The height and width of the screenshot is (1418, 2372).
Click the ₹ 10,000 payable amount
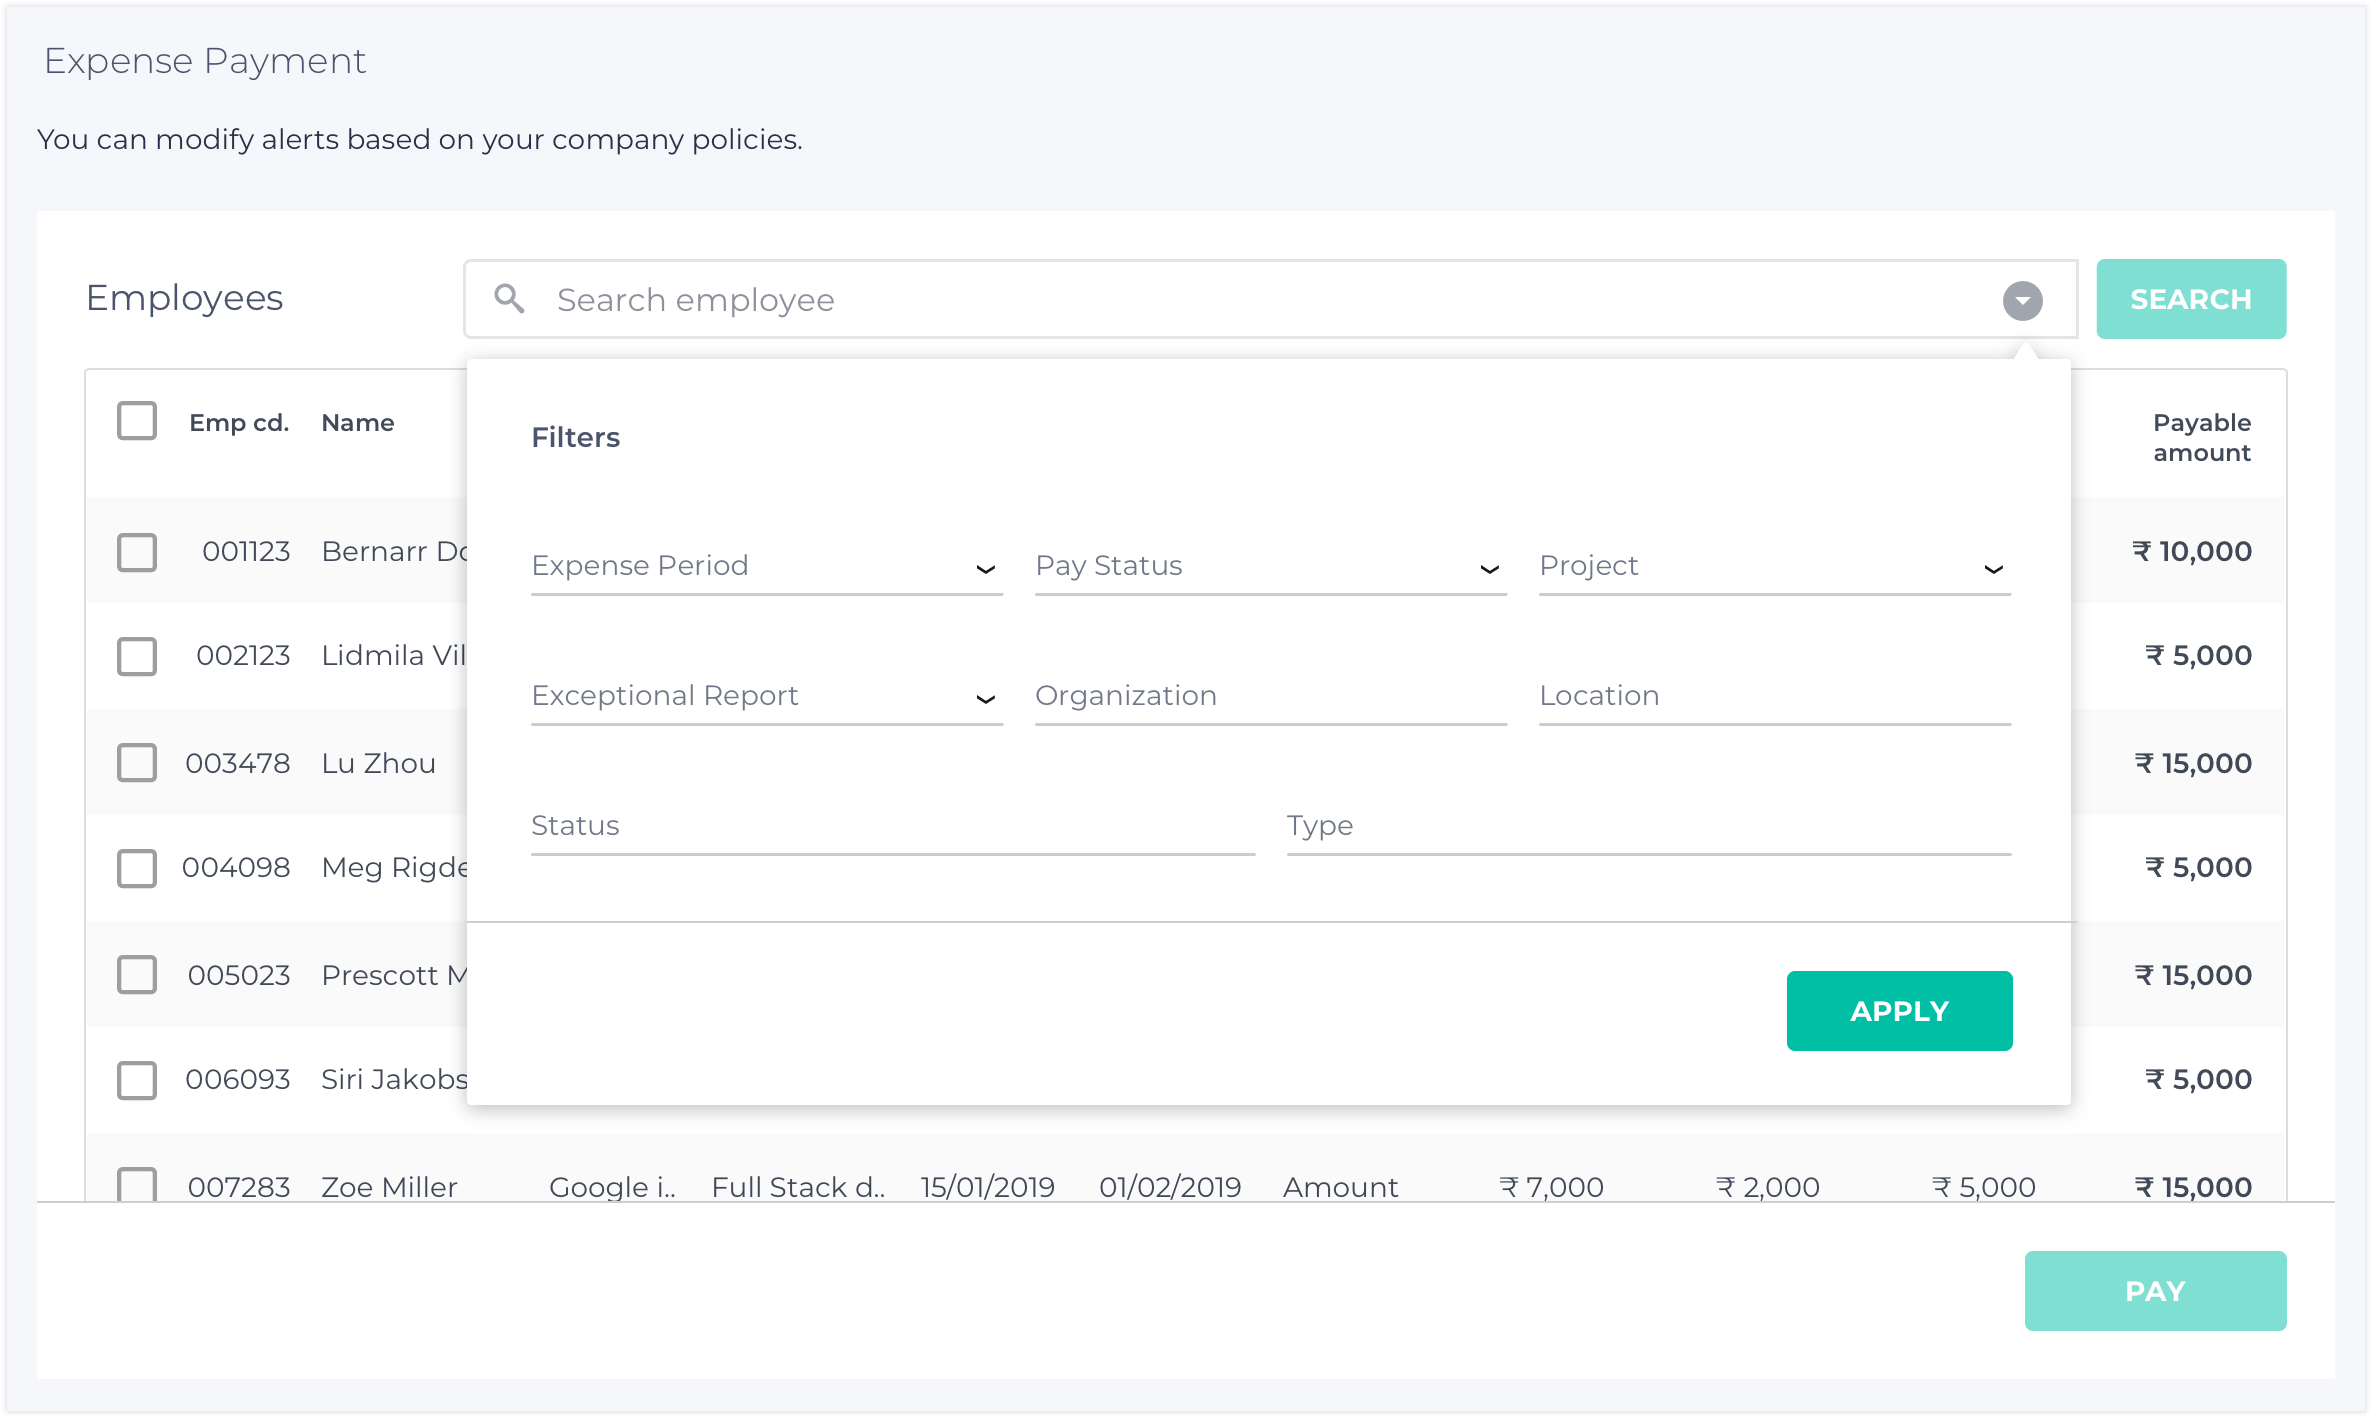[x=2192, y=551]
